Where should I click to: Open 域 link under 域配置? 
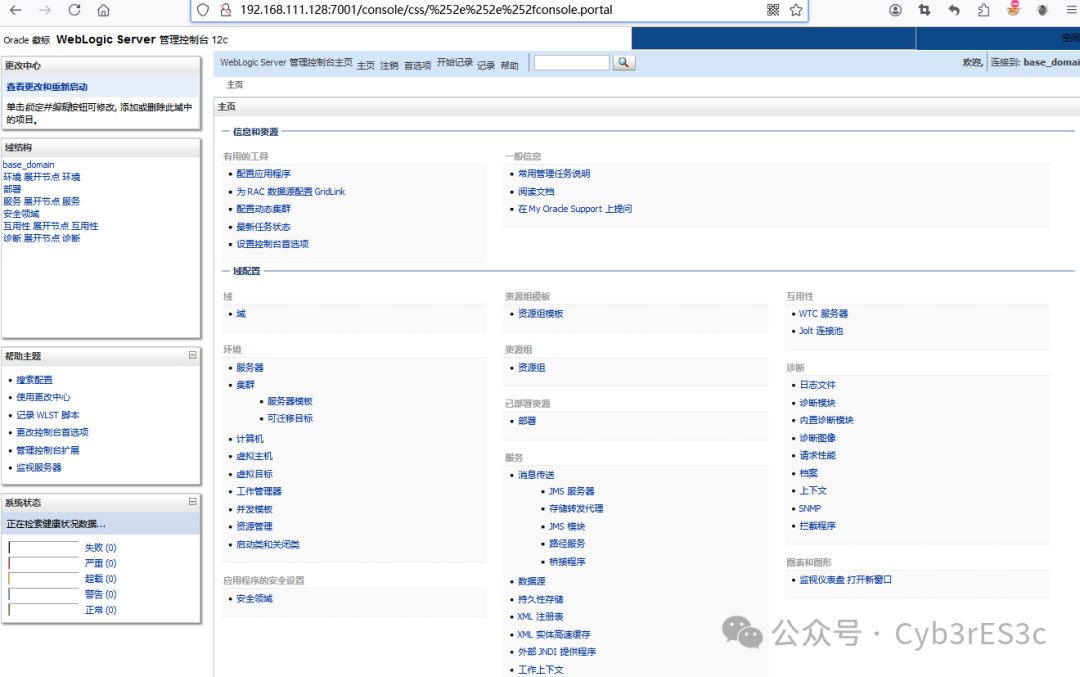241,313
